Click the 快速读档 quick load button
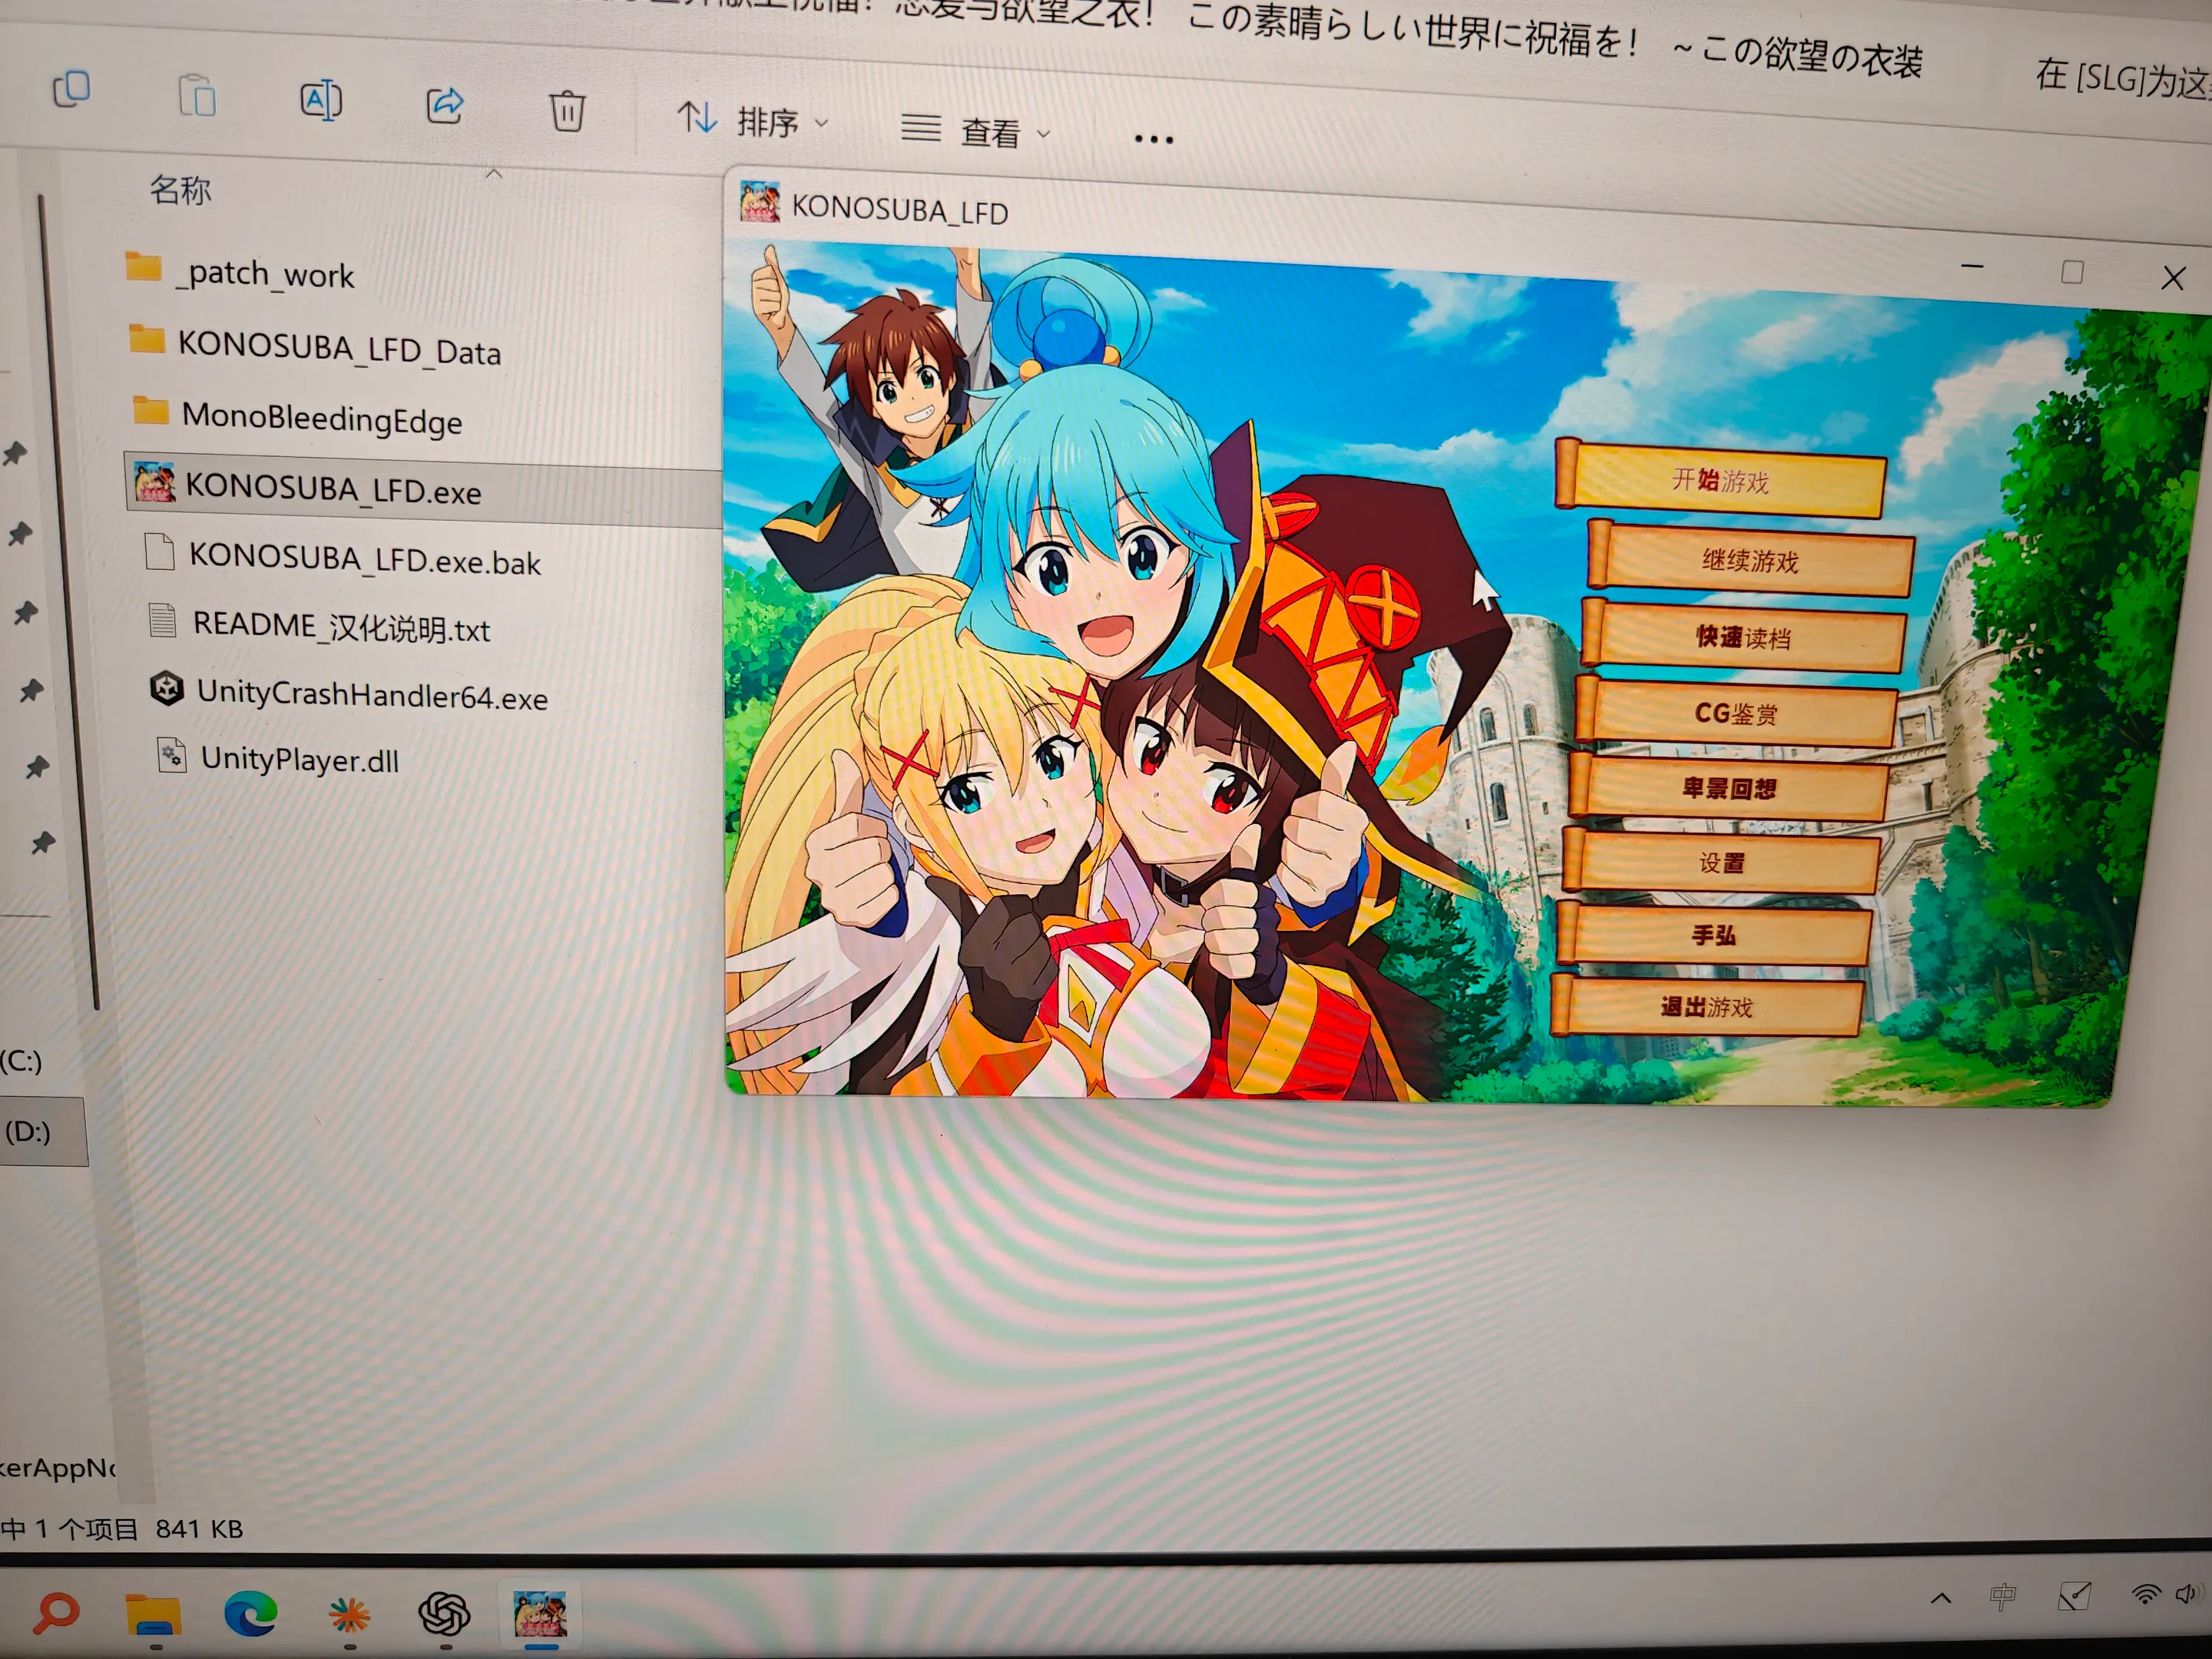This screenshot has width=2212, height=1659. [x=1743, y=637]
